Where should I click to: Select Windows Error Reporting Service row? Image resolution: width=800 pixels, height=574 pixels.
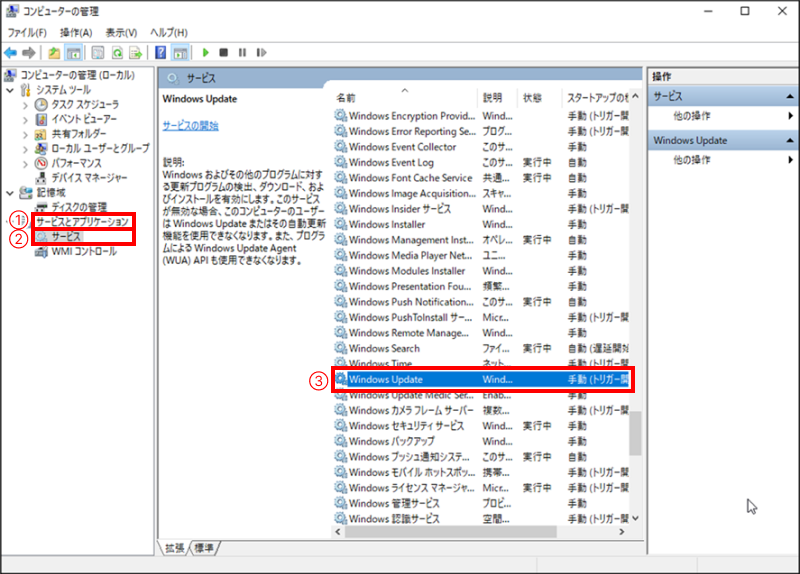482,132
